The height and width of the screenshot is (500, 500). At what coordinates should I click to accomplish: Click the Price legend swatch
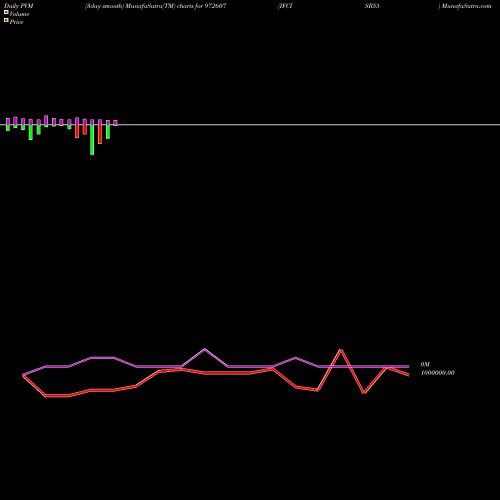click(x=6, y=20)
